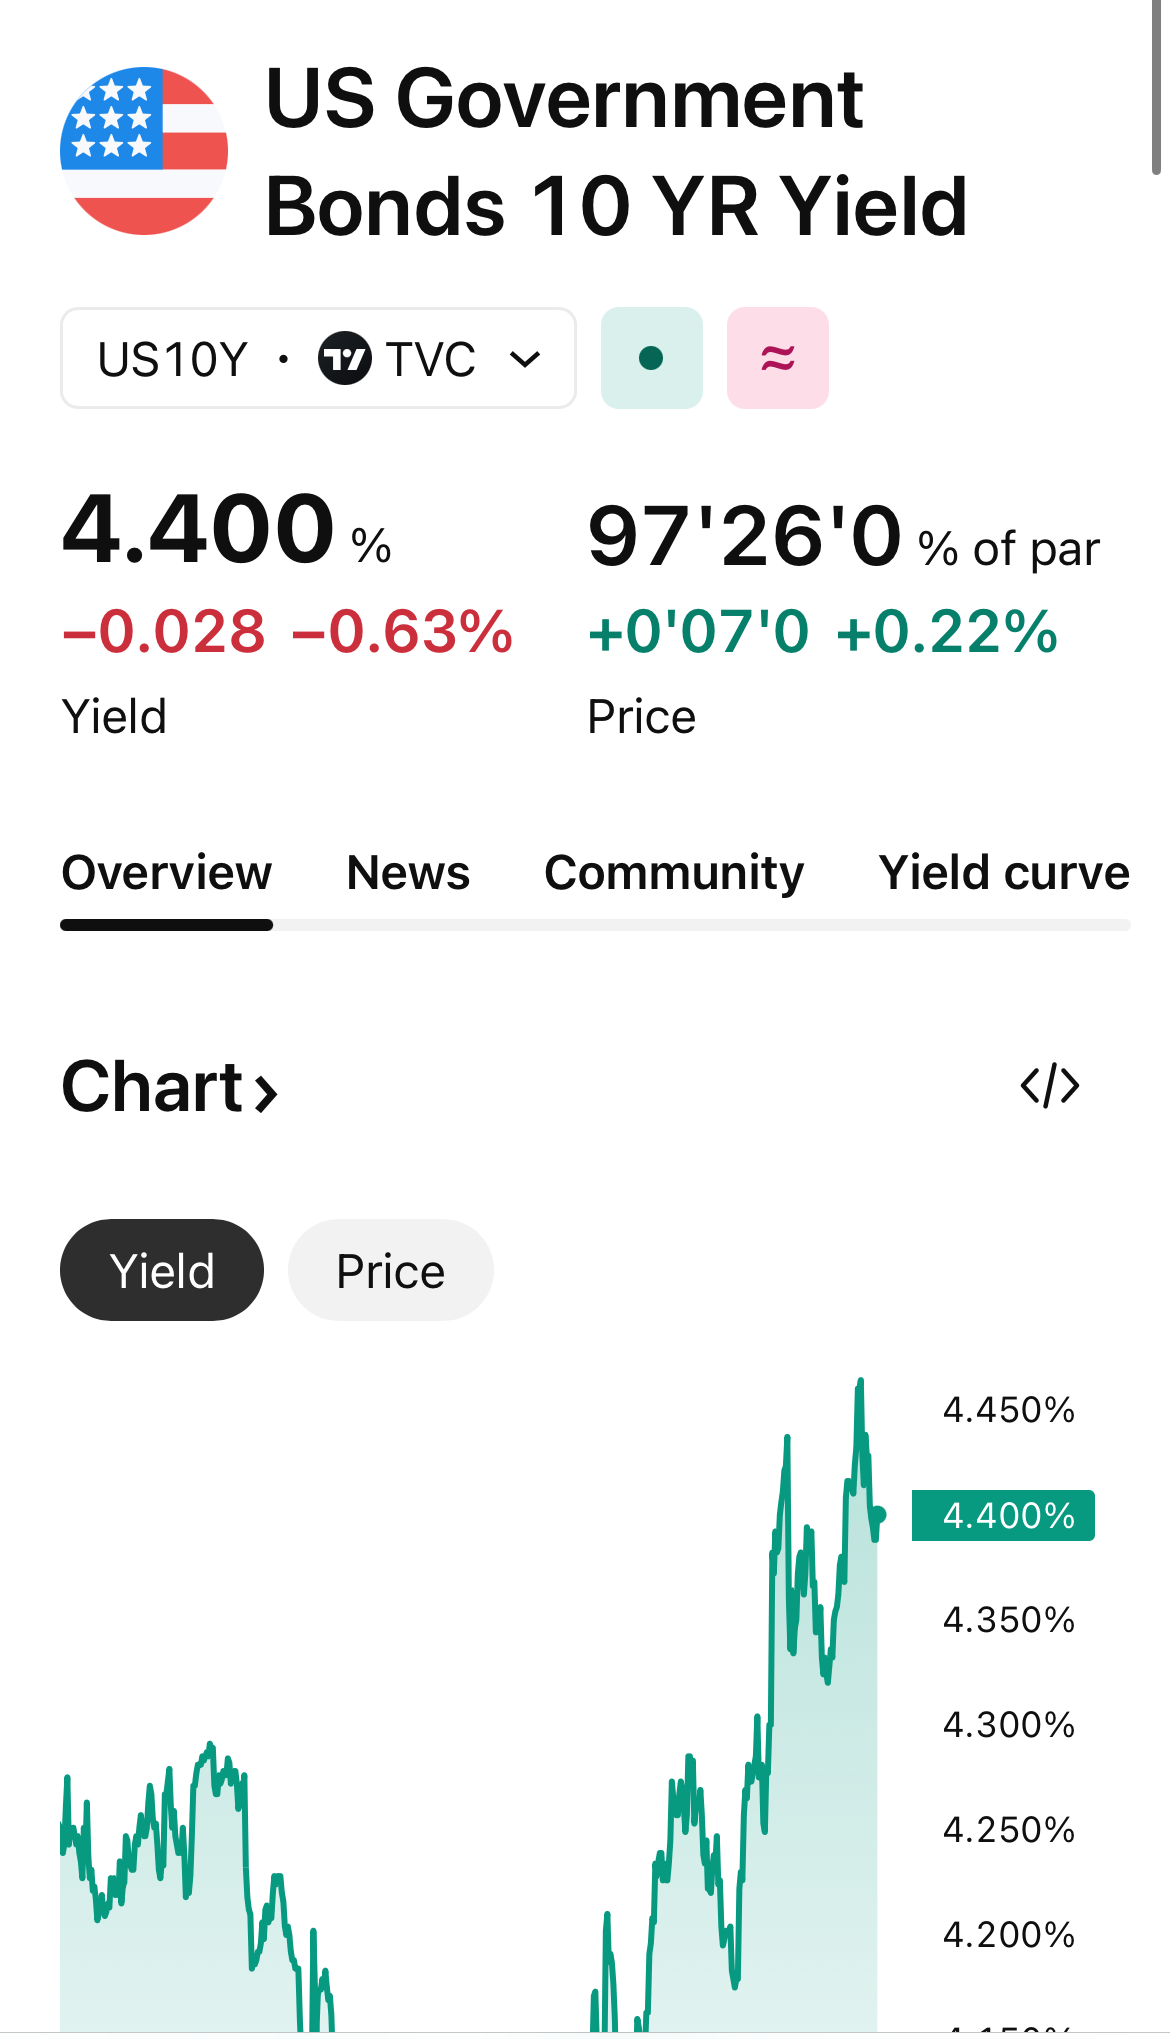Click the dropdown chevron next to TVC
1170x2039 pixels.
point(525,359)
